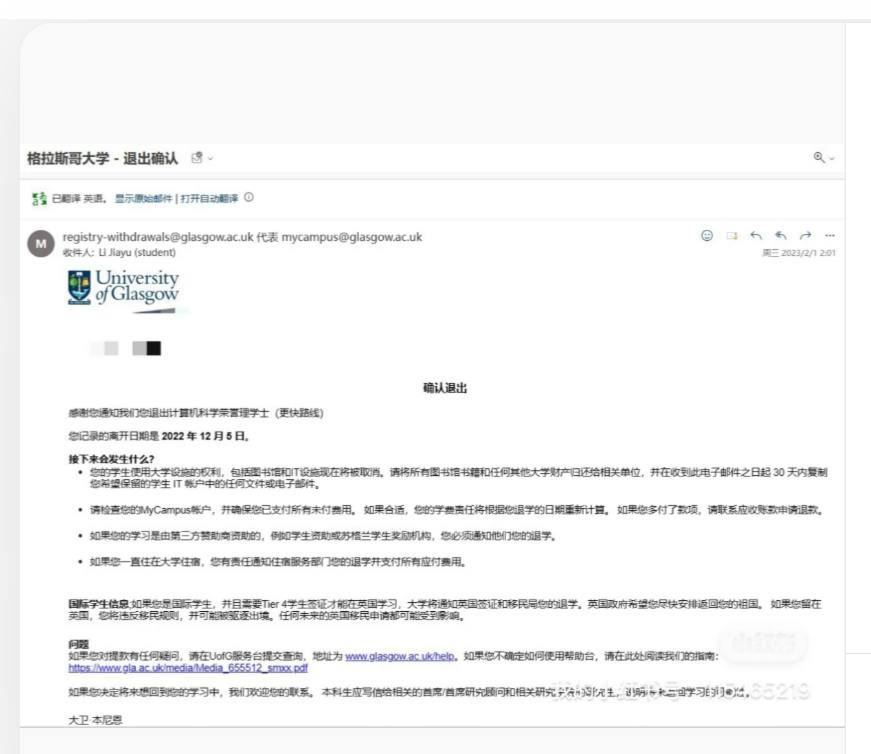Select the tag icon beside the reply arrows

(x=733, y=236)
